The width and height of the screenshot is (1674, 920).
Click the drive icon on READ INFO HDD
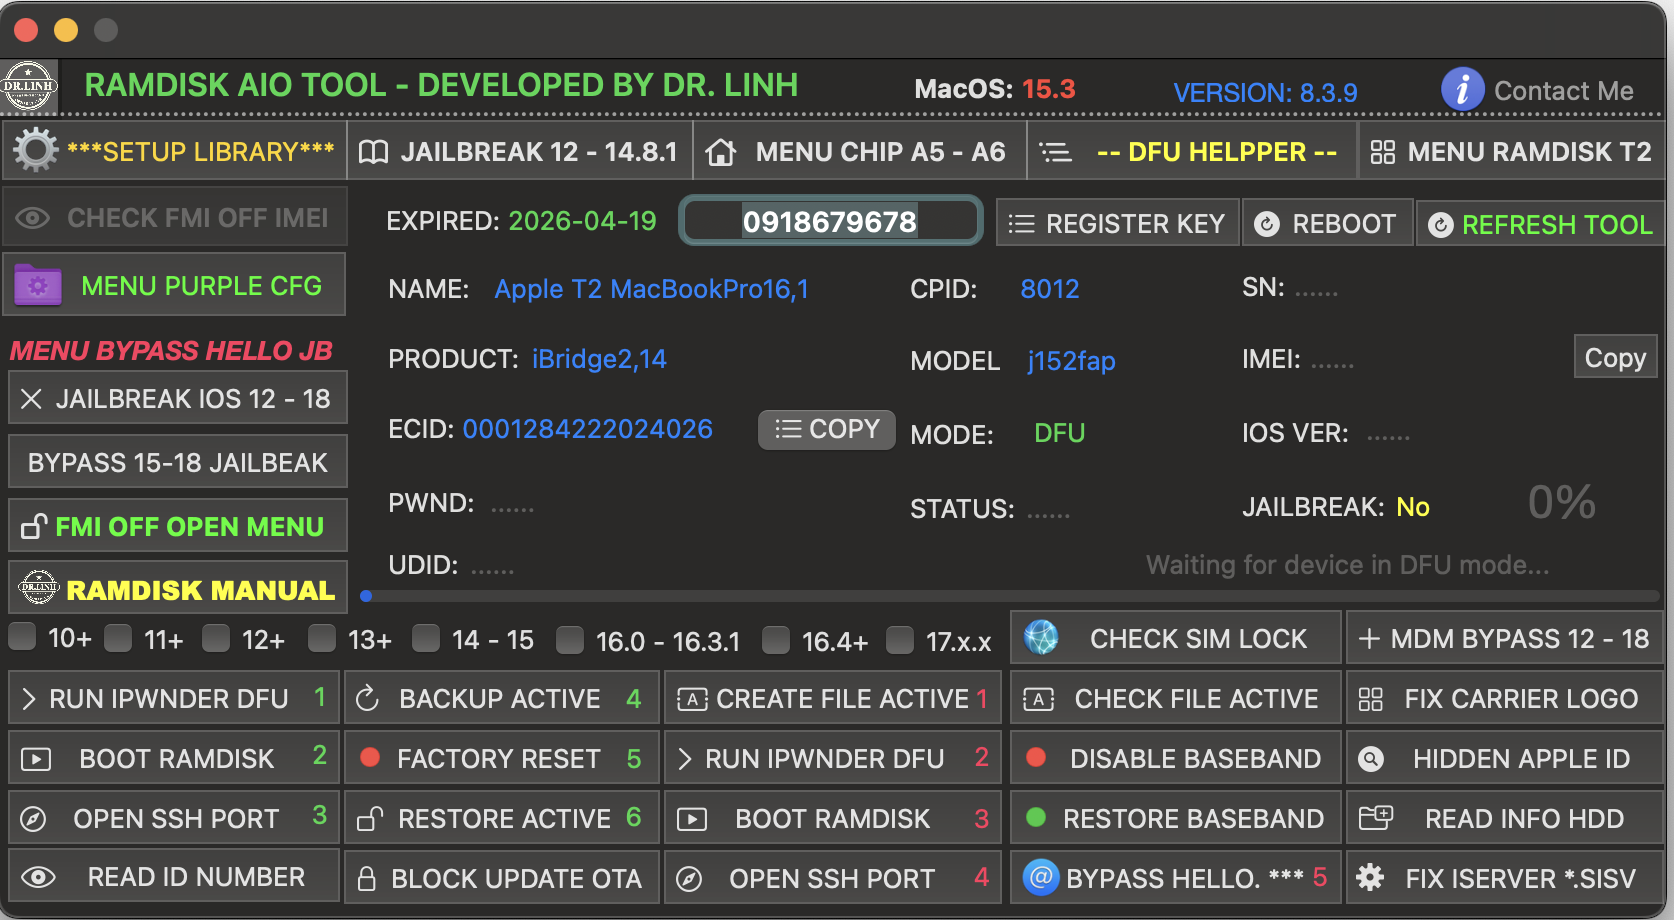pos(1376,818)
